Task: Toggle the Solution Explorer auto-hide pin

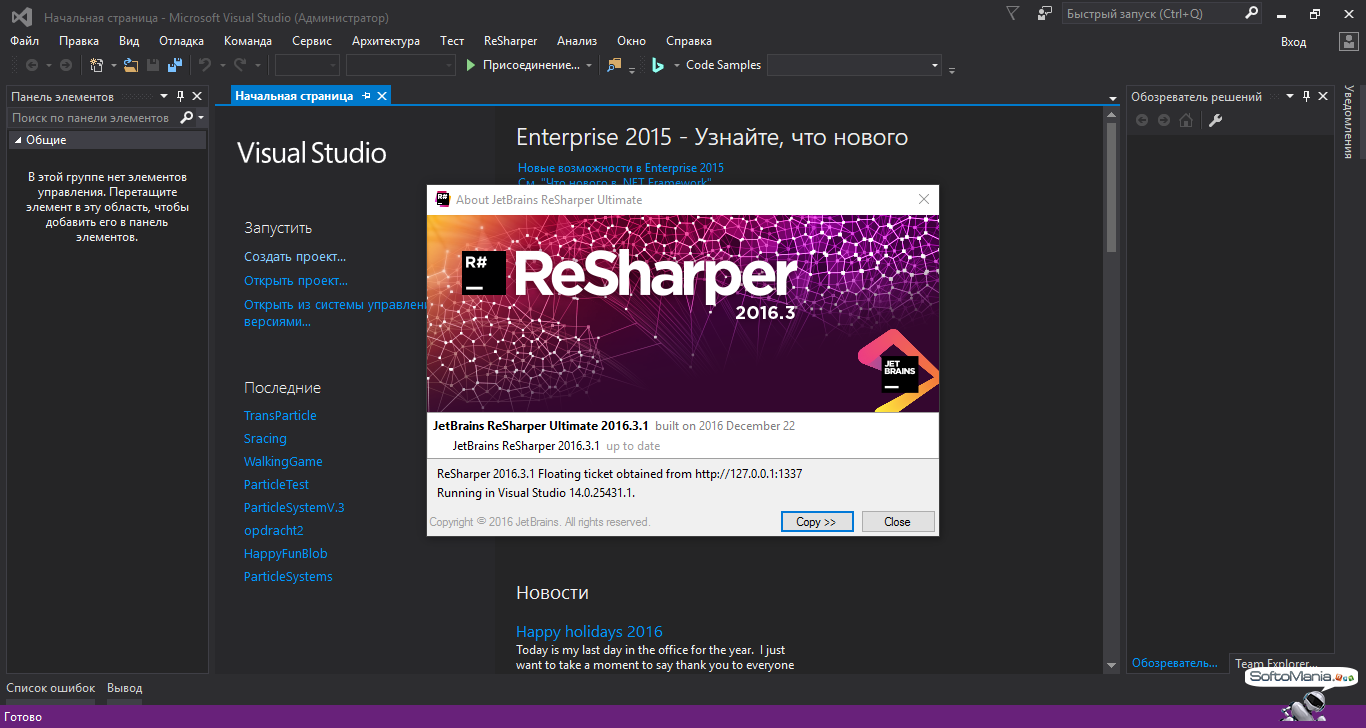Action: 1307,96
